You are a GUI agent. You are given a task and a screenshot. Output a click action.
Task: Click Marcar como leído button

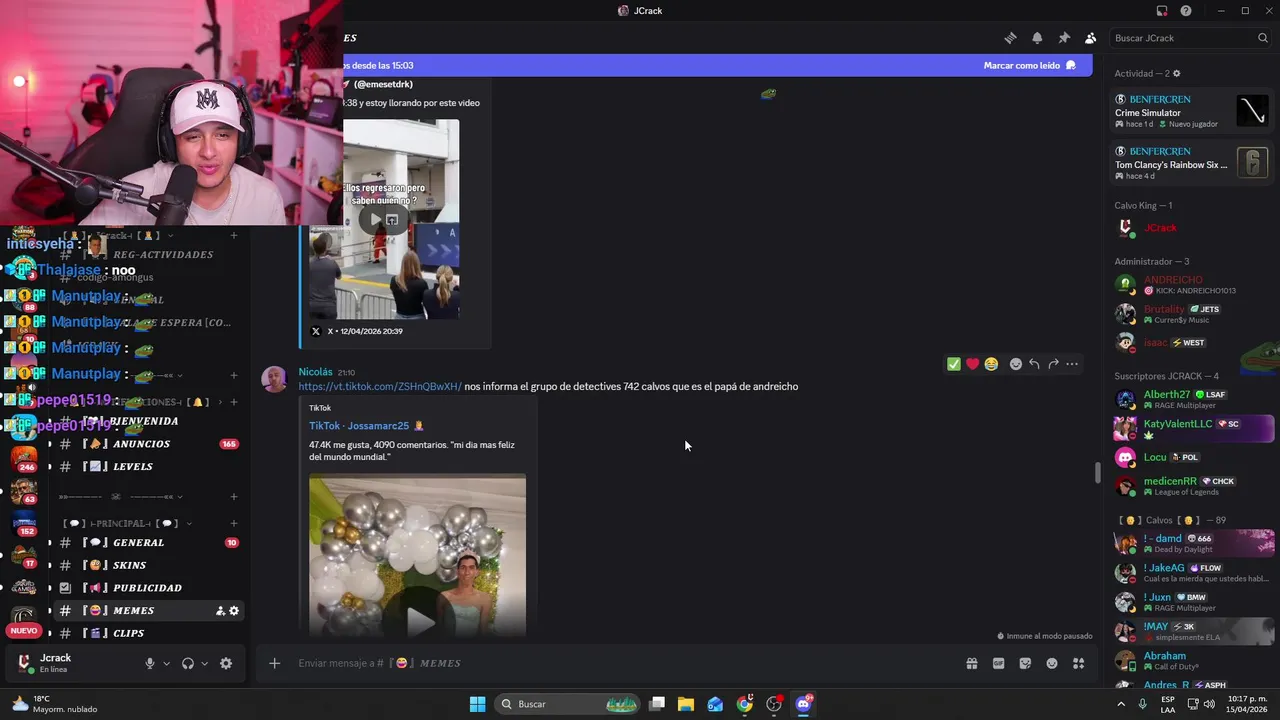pyautogui.click(x=1029, y=65)
